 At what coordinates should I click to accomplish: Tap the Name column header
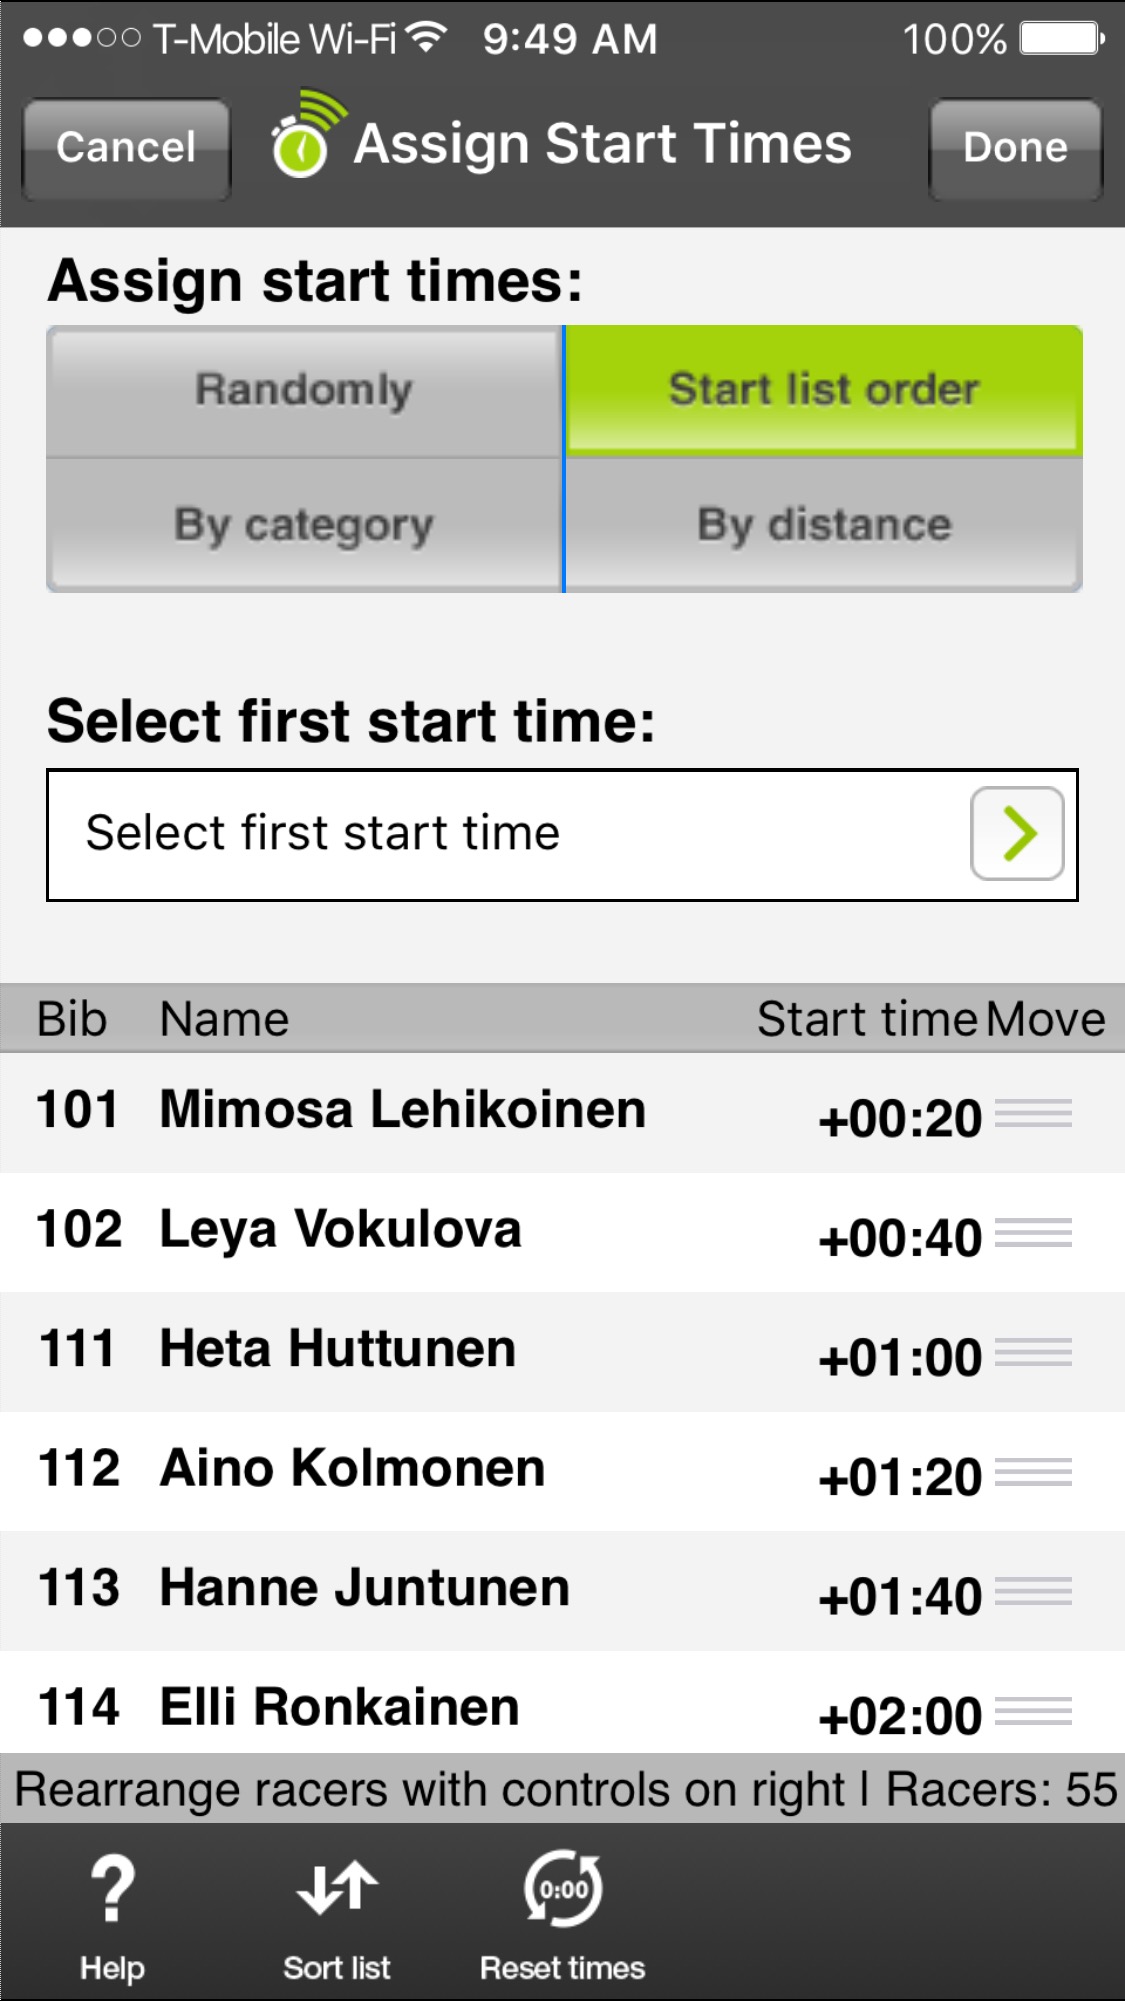(225, 1020)
